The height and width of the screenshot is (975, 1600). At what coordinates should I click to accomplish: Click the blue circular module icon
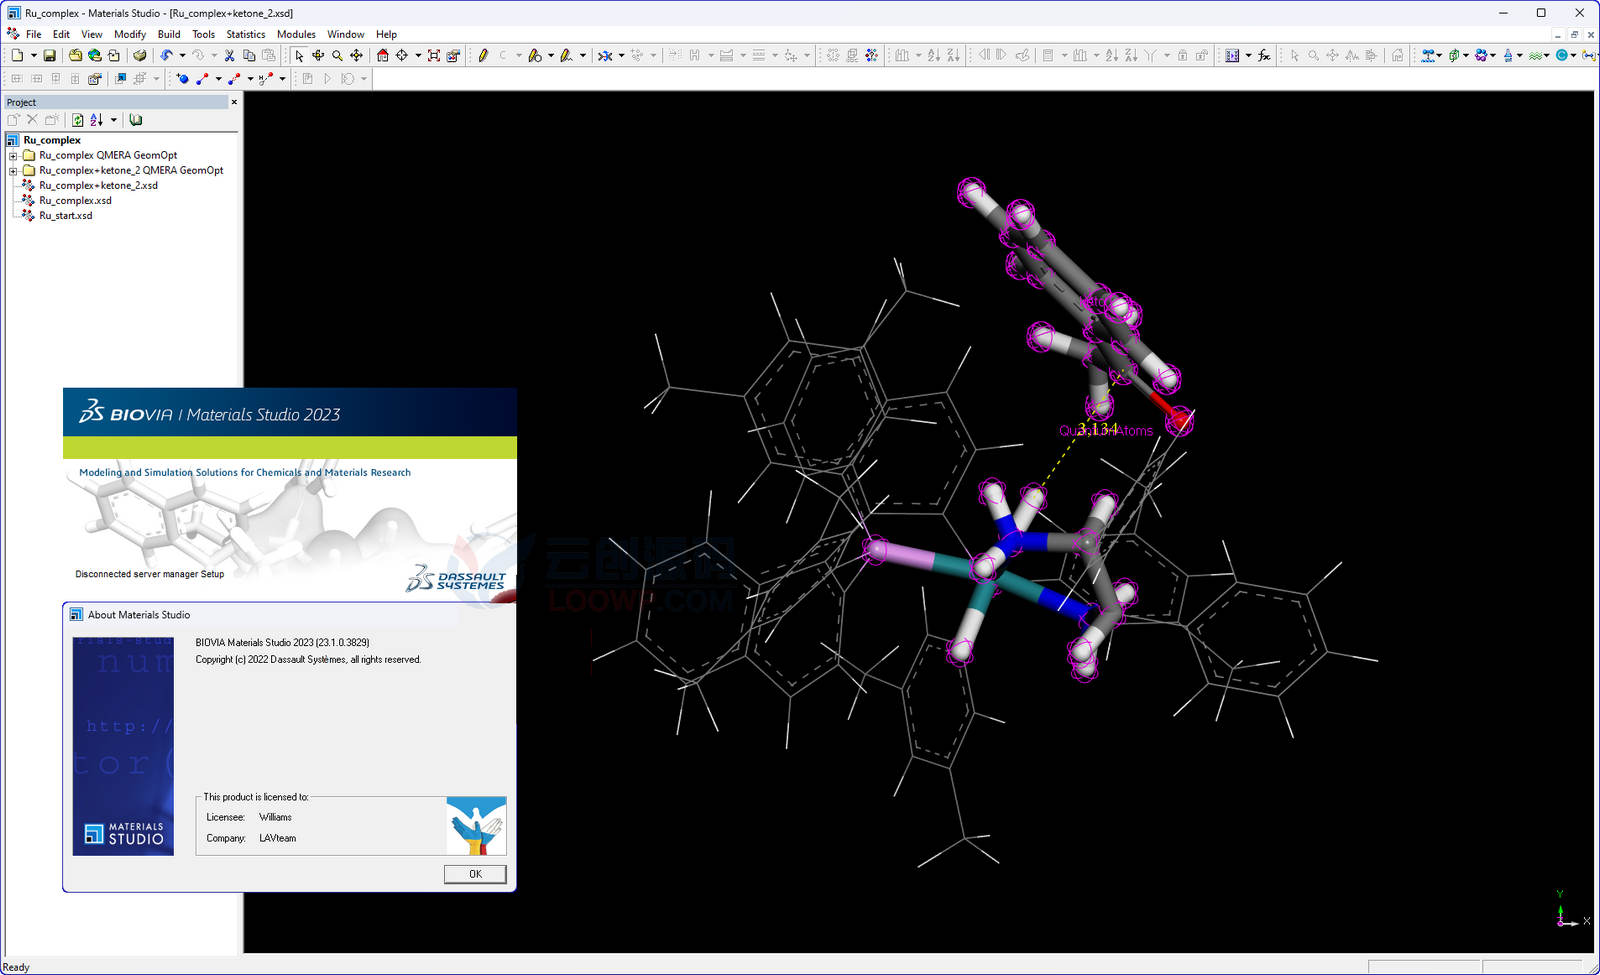tap(1561, 56)
